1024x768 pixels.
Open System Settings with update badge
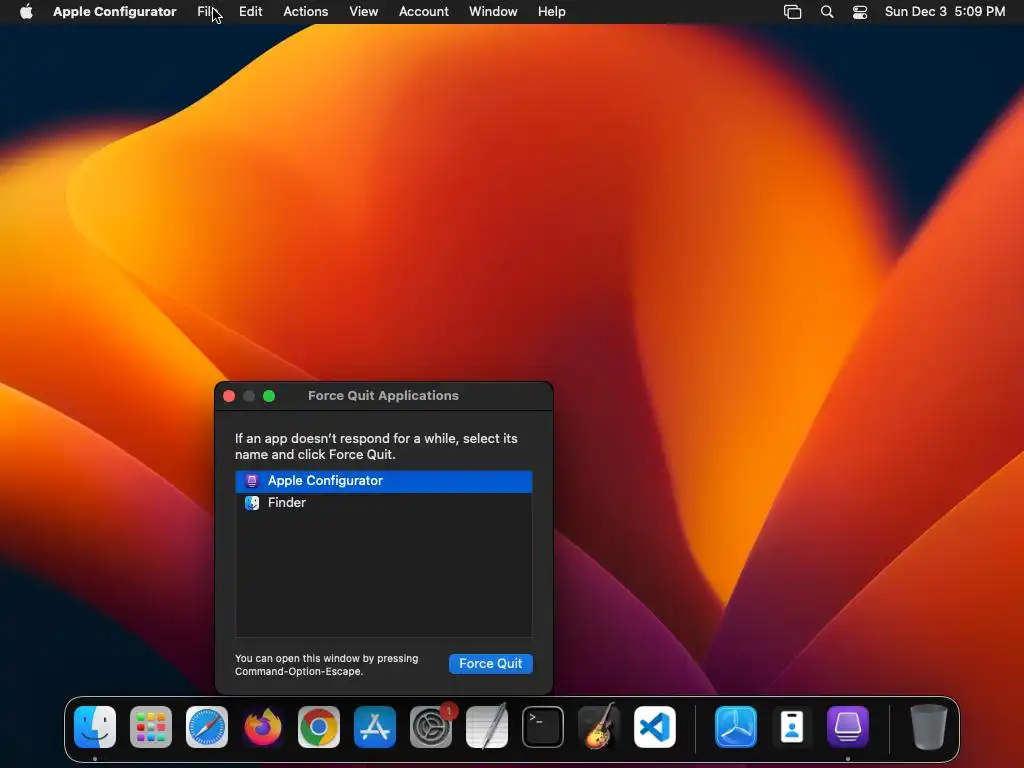tap(431, 727)
